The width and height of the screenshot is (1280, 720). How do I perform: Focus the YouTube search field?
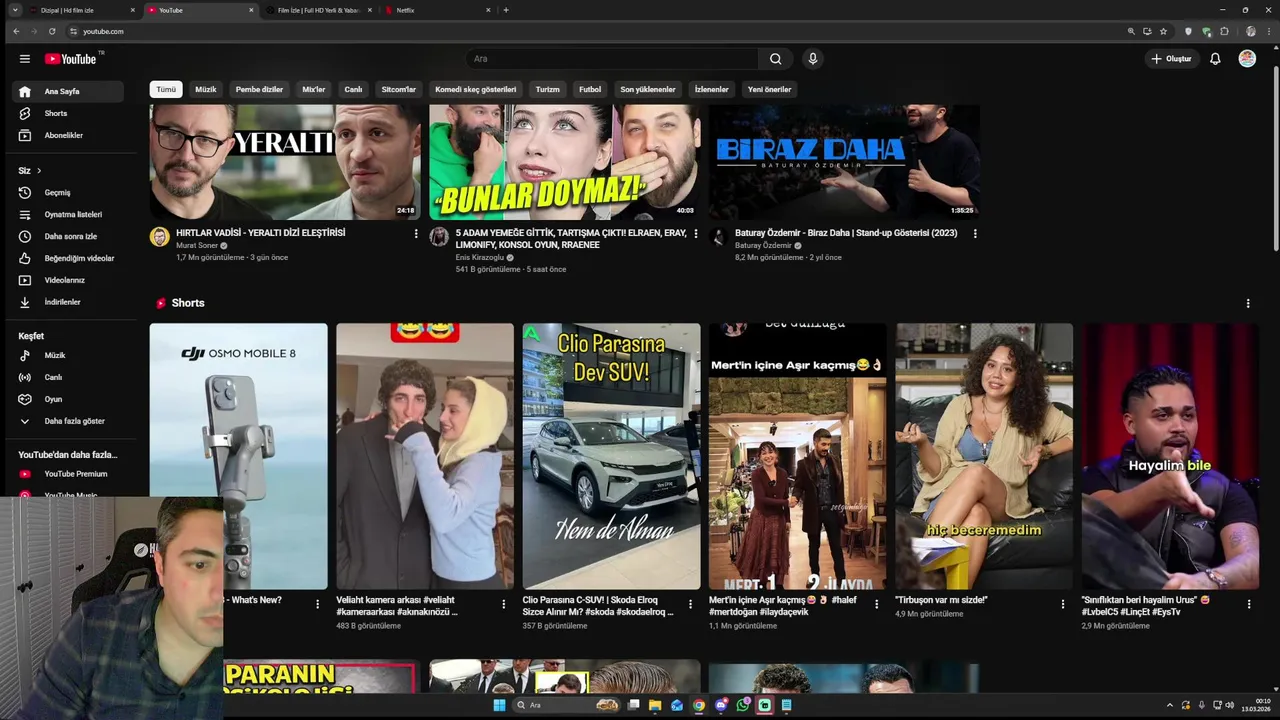coord(612,59)
